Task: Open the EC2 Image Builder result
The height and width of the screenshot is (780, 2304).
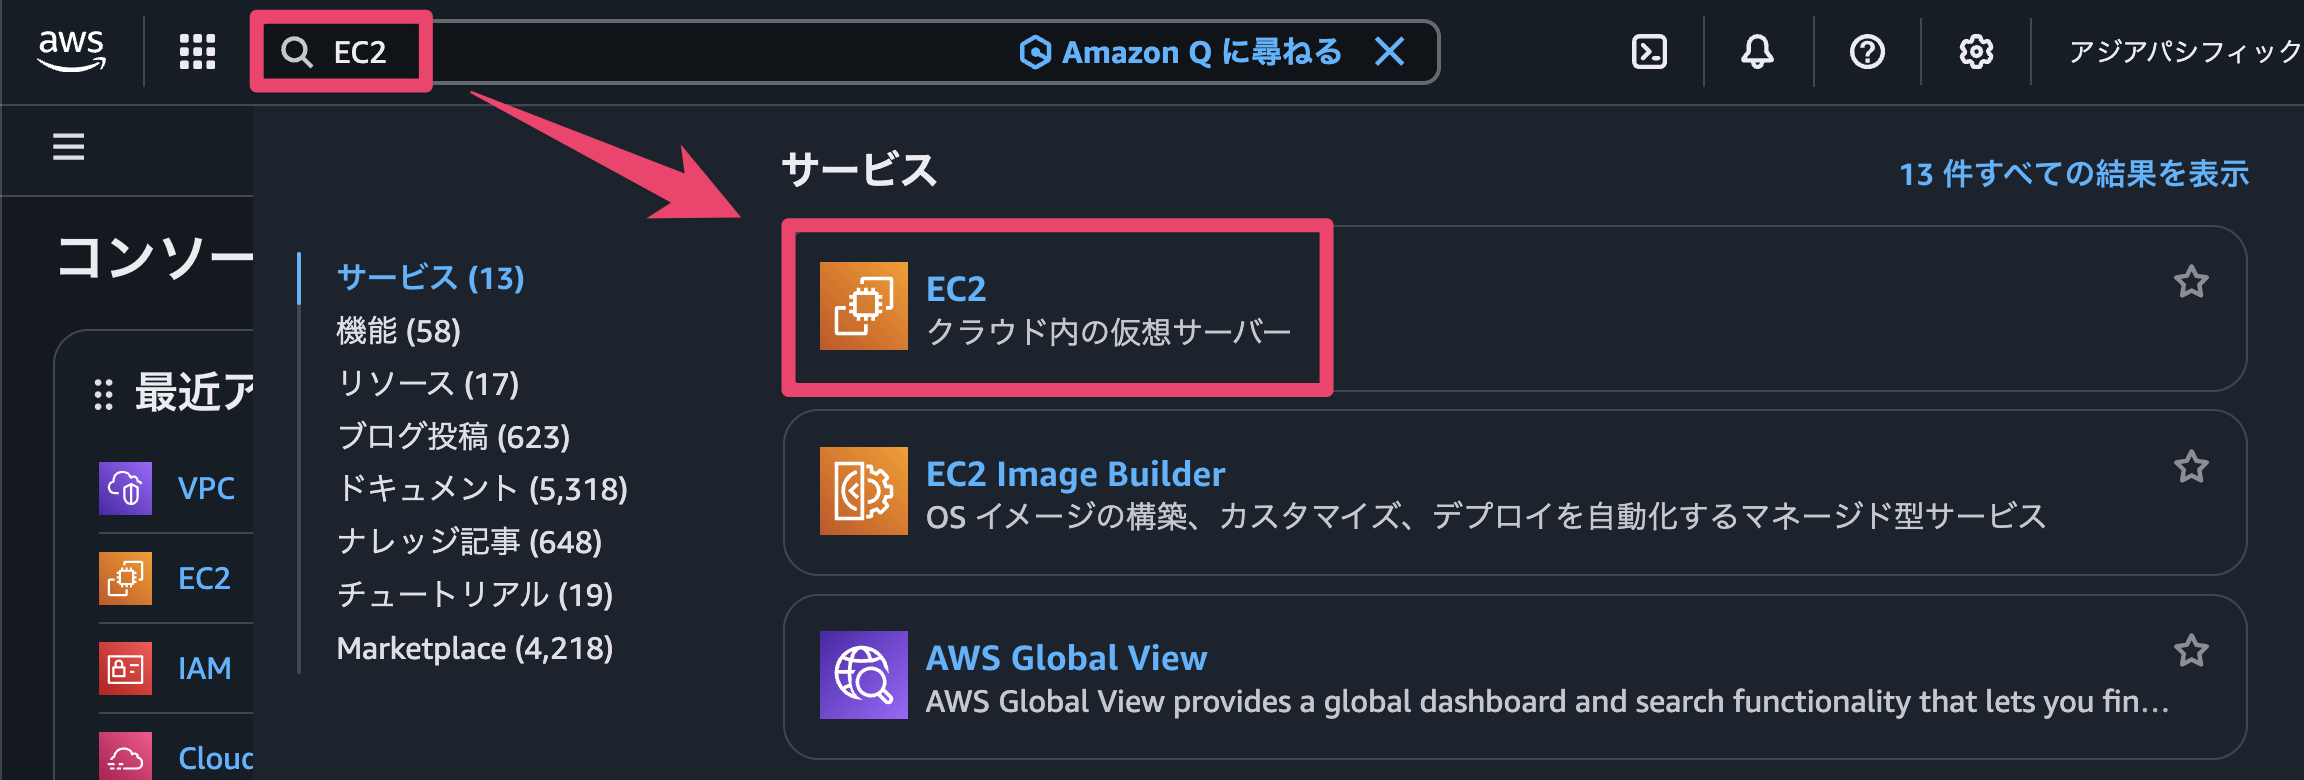Action: click(x=1075, y=474)
